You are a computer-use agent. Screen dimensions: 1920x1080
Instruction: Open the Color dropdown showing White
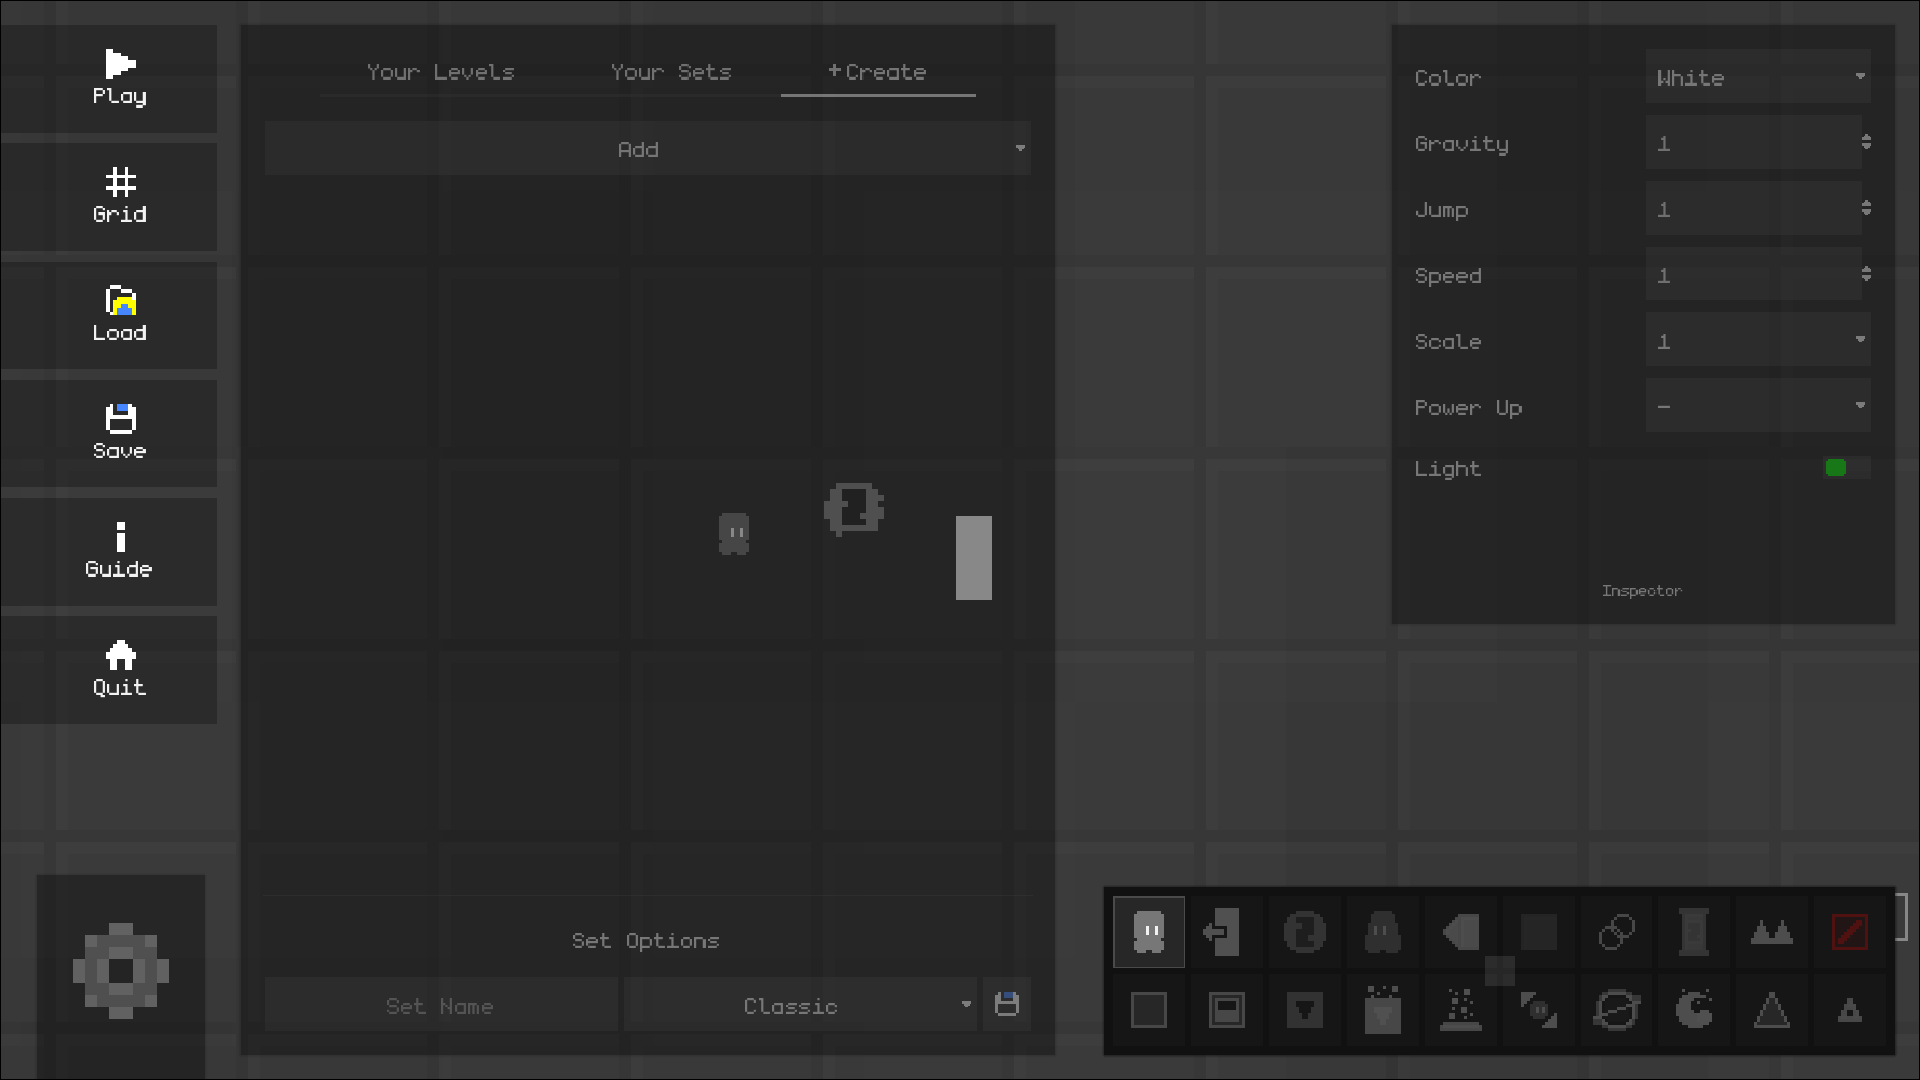point(1758,77)
